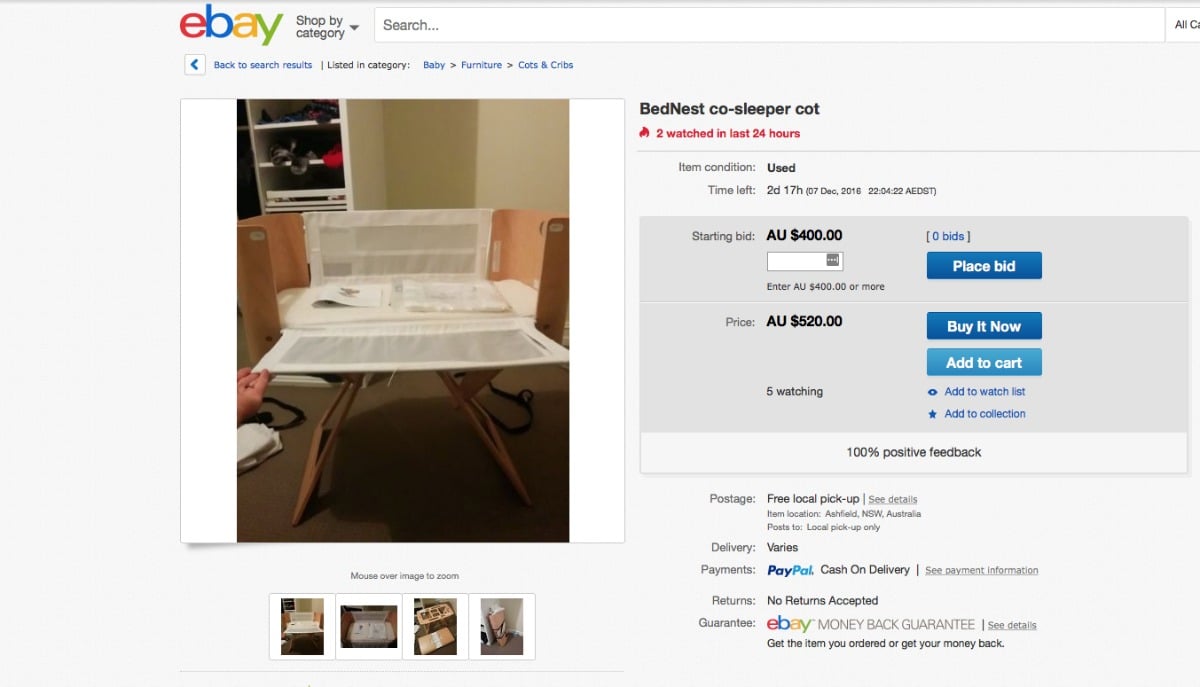The width and height of the screenshot is (1200, 687).
Task: Click the back arrow icon
Action: pos(195,65)
